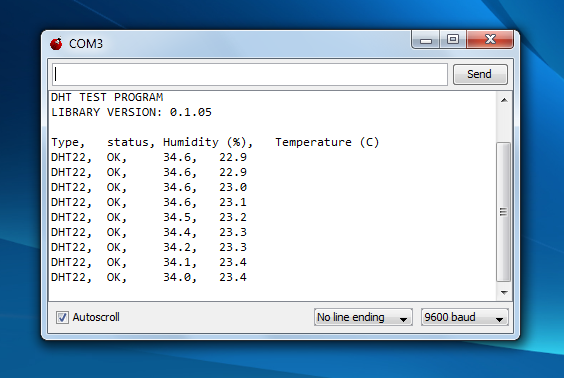
Task: Click the last DHT22 reading line
Action: coord(149,277)
